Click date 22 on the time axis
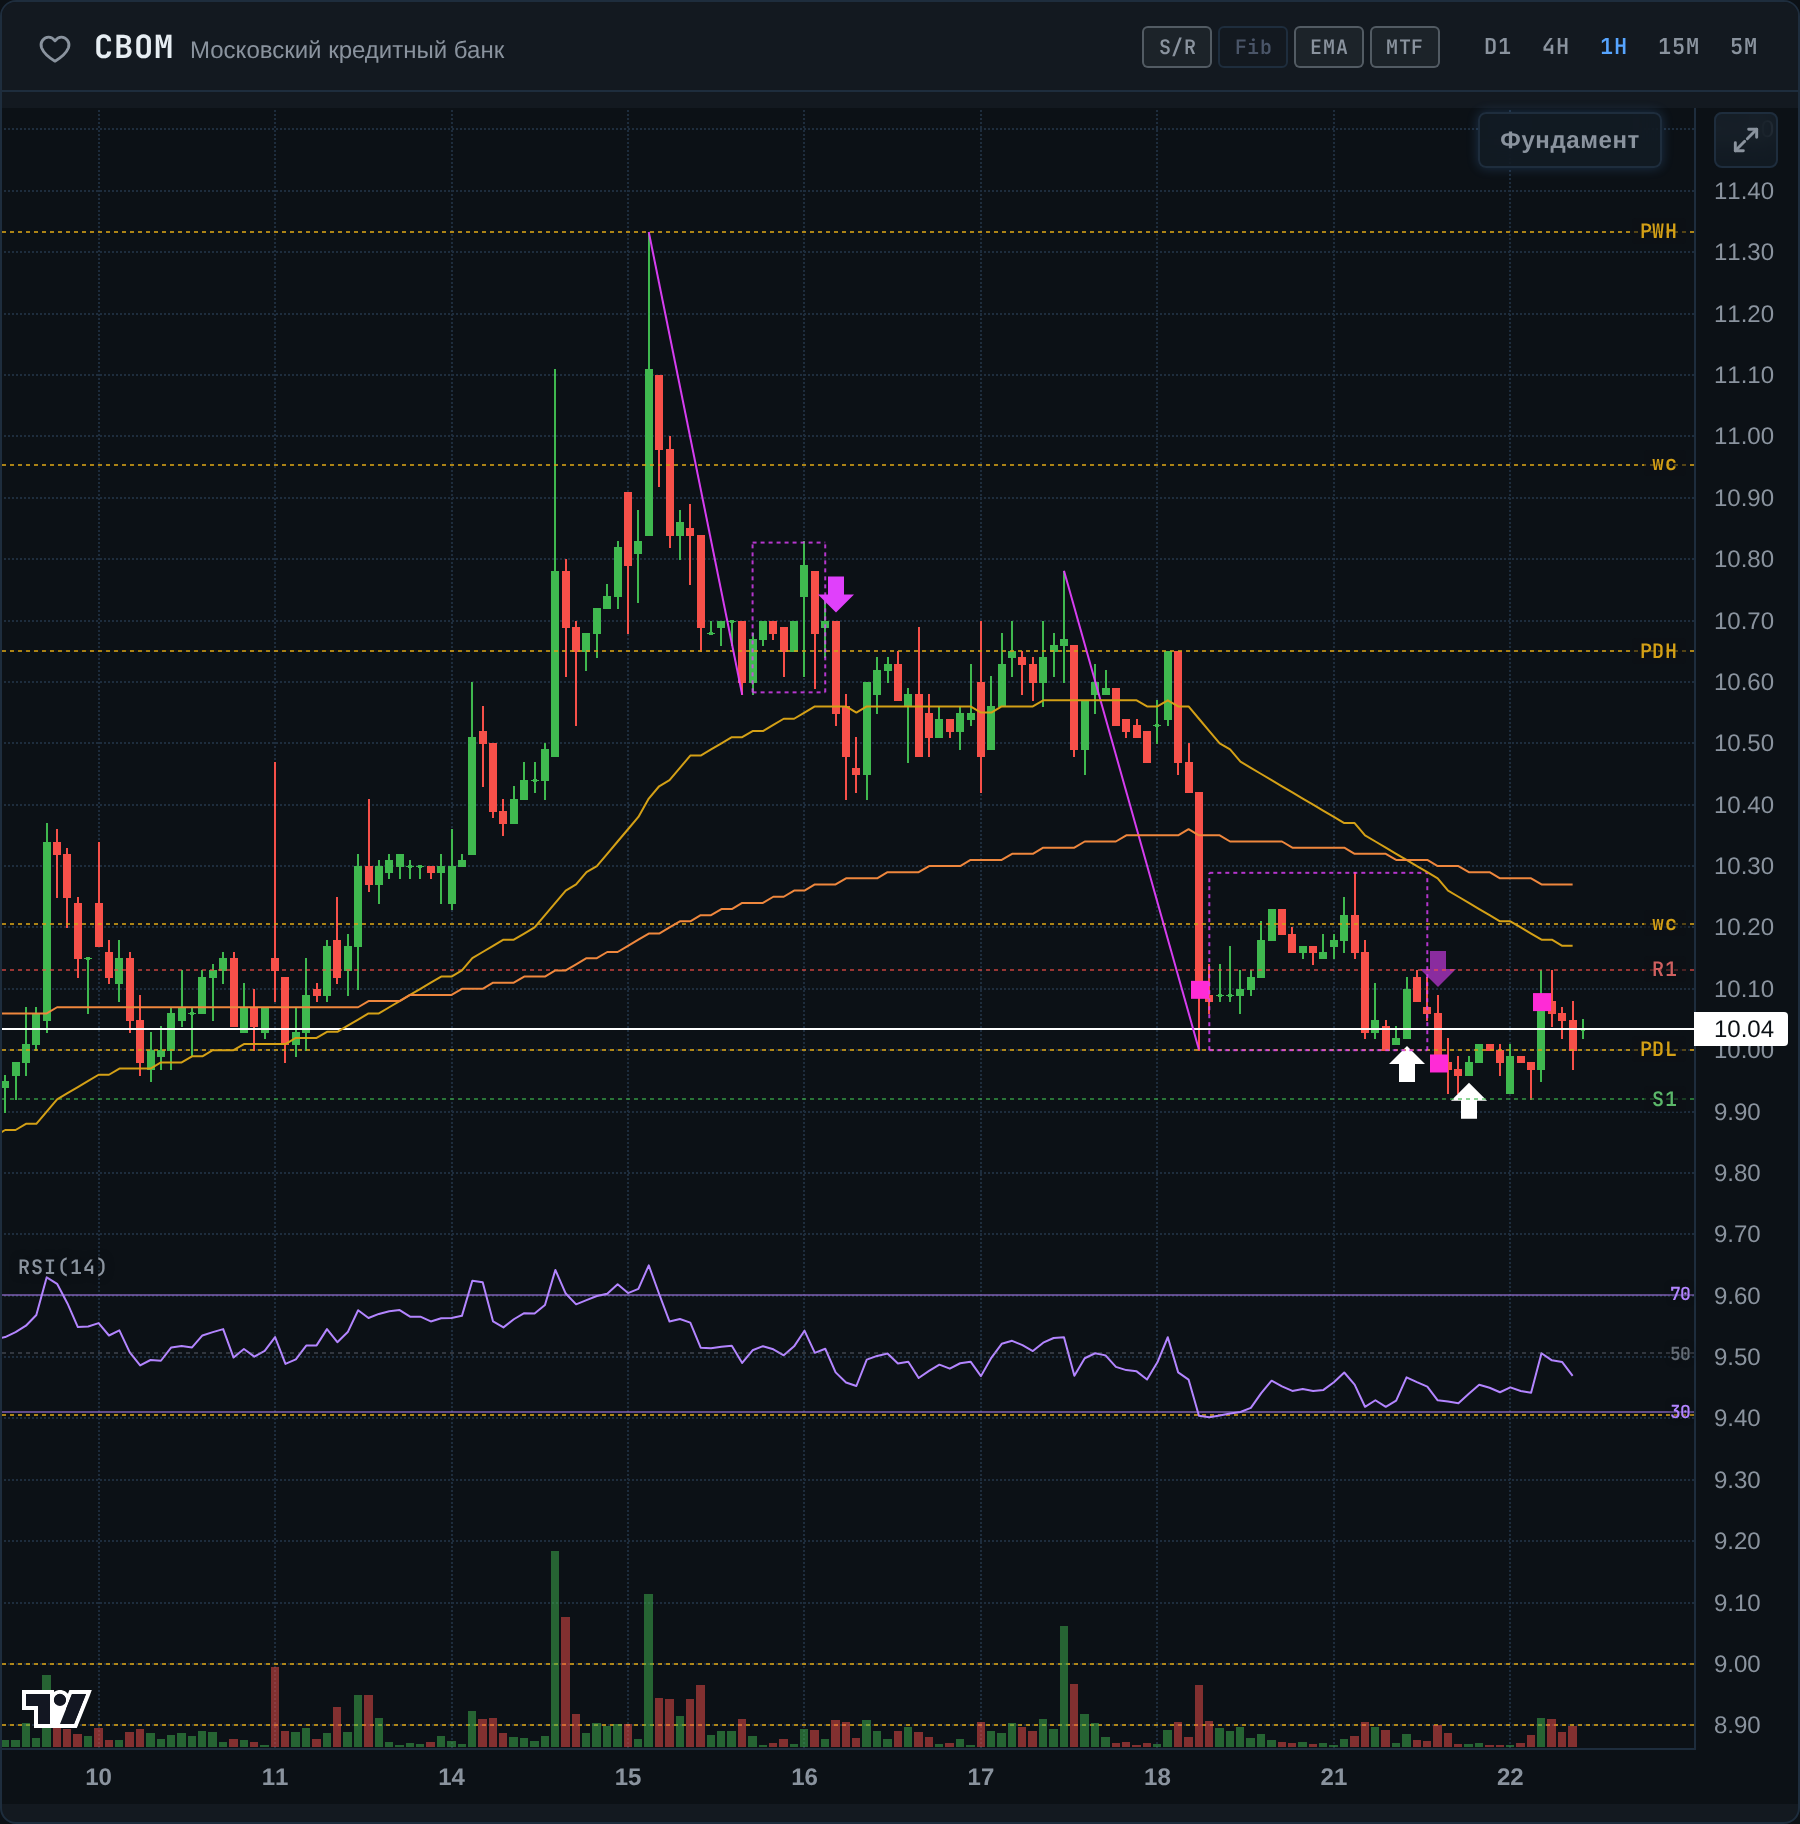The width and height of the screenshot is (1800, 1824). [1510, 1777]
